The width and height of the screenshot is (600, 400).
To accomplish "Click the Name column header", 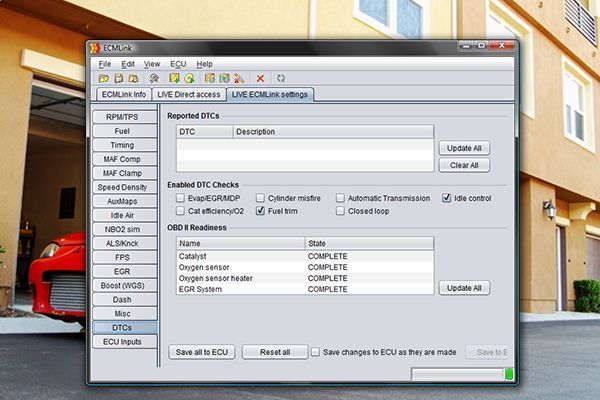I will pyautogui.click(x=241, y=243).
